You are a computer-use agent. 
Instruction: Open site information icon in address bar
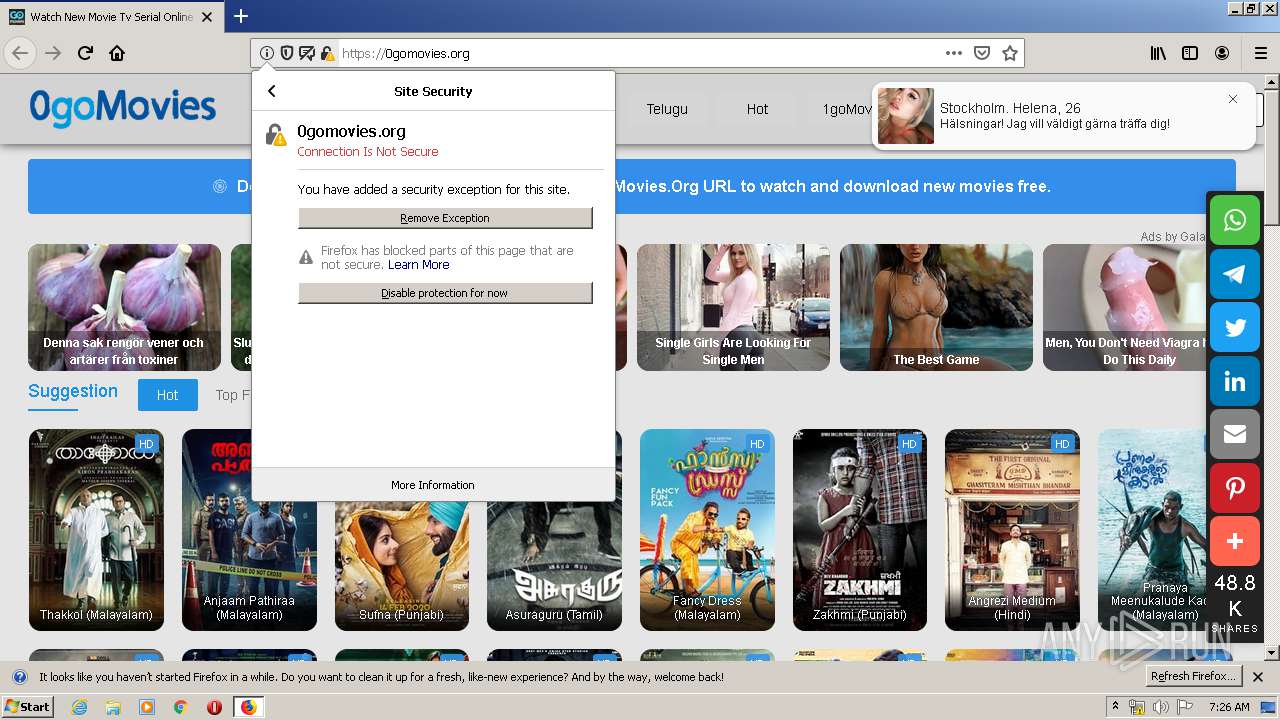[267, 53]
